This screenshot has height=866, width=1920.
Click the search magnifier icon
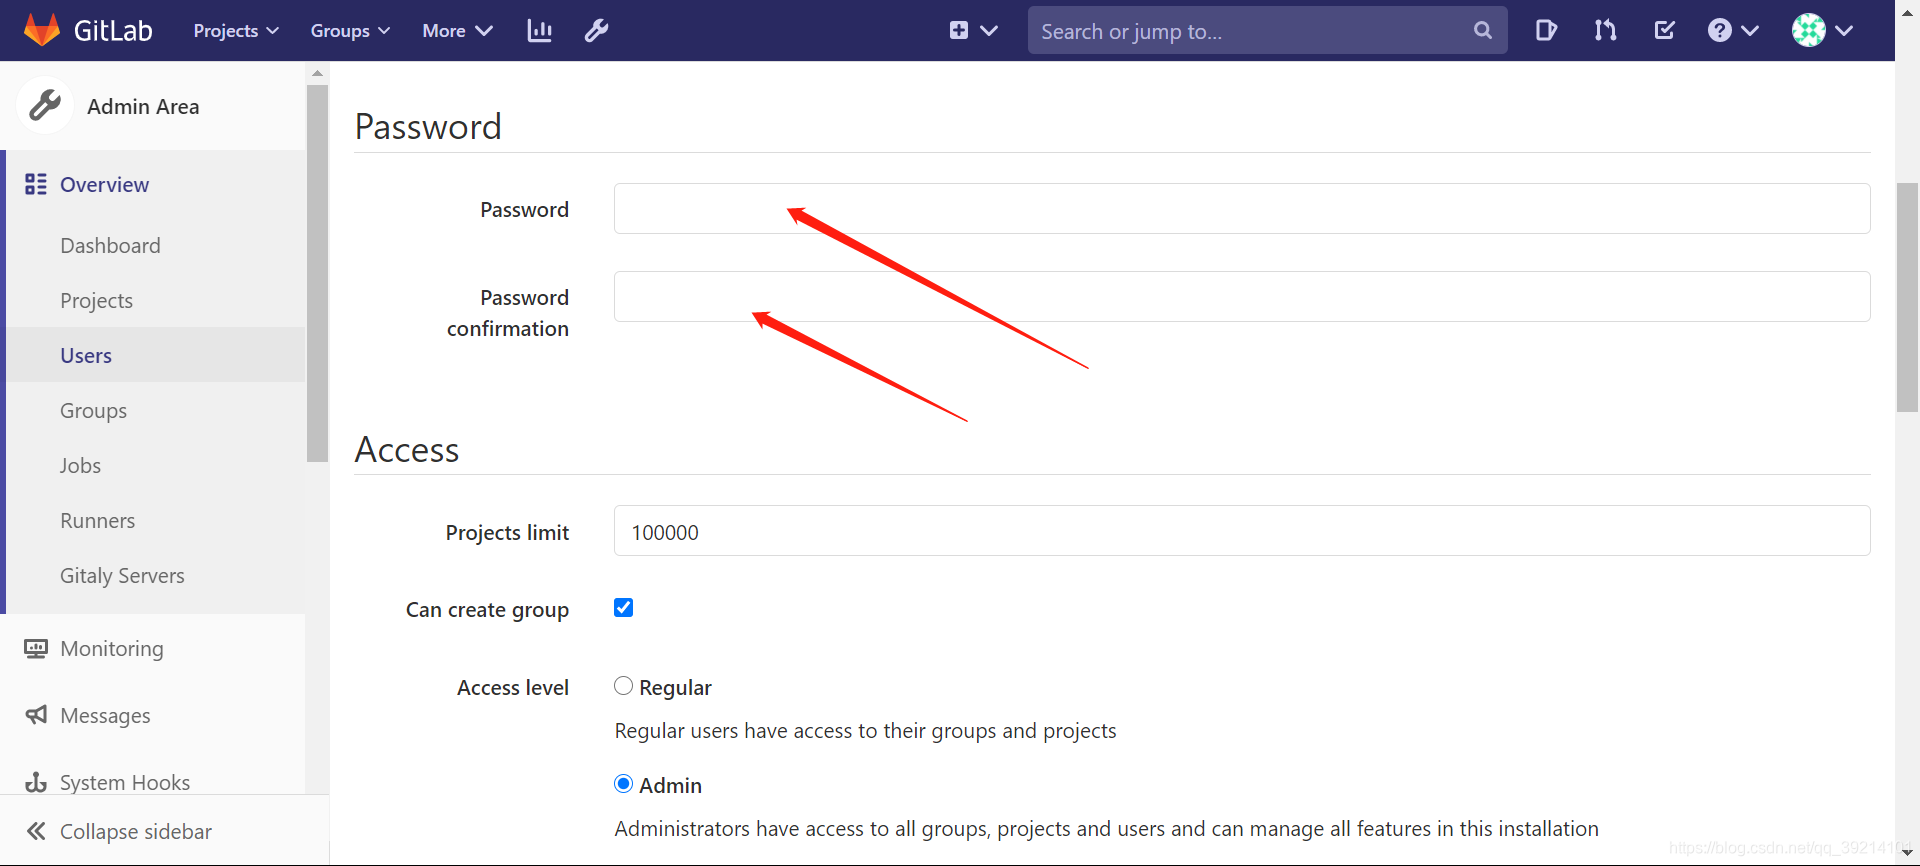(x=1483, y=31)
